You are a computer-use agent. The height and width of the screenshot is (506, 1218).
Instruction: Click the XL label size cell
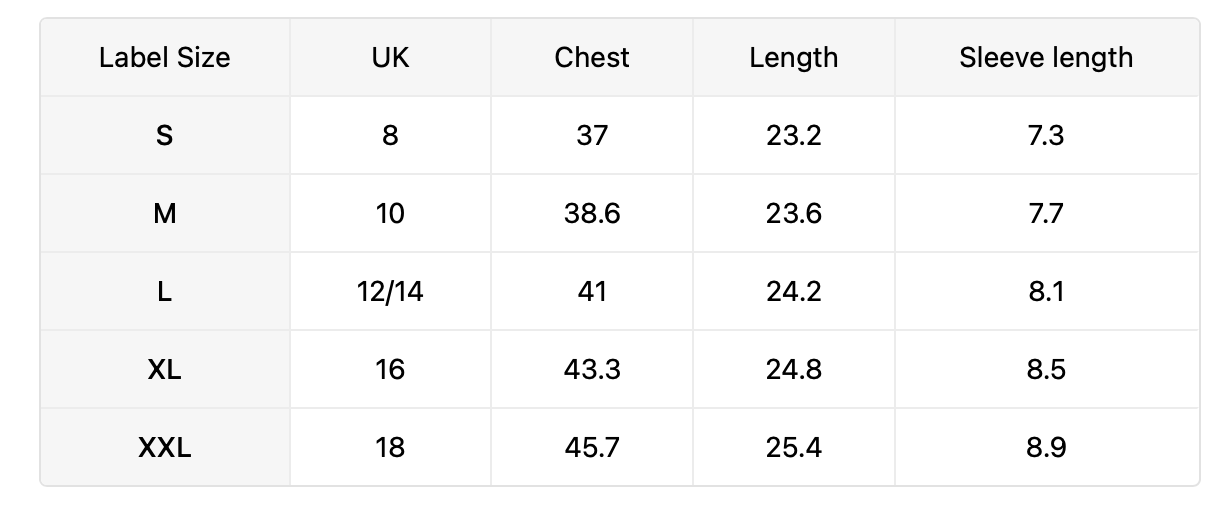point(165,369)
